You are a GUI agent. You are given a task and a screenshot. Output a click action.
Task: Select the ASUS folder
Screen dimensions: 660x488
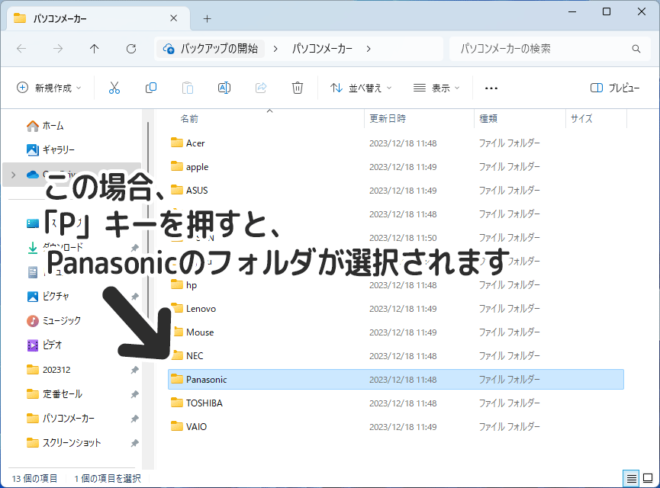[396, 190]
